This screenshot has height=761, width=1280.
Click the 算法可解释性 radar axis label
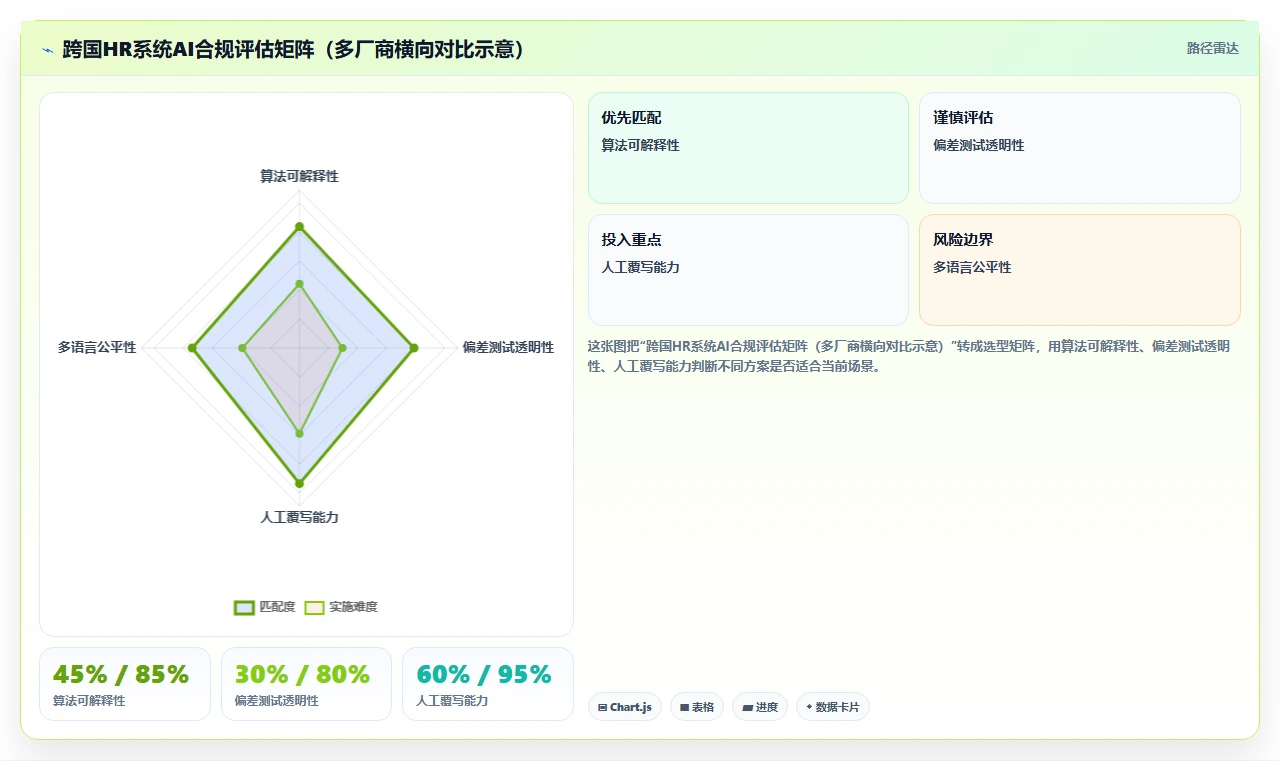click(x=299, y=176)
